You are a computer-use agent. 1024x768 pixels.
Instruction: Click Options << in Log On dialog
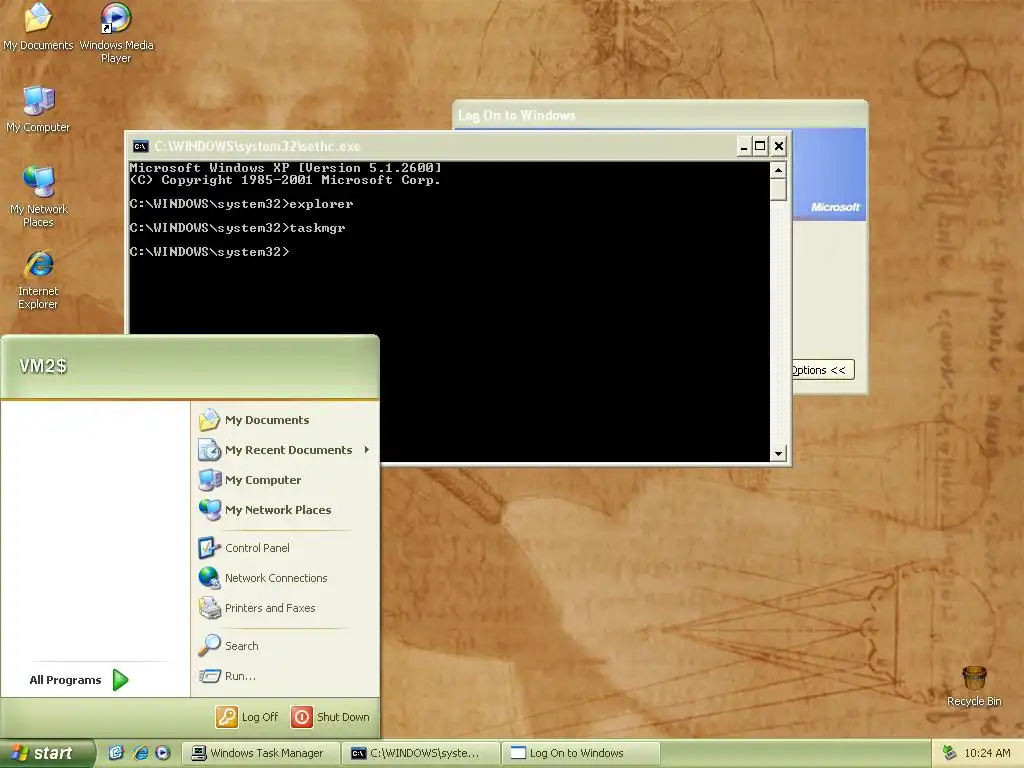pyautogui.click(x=823, y=370)
